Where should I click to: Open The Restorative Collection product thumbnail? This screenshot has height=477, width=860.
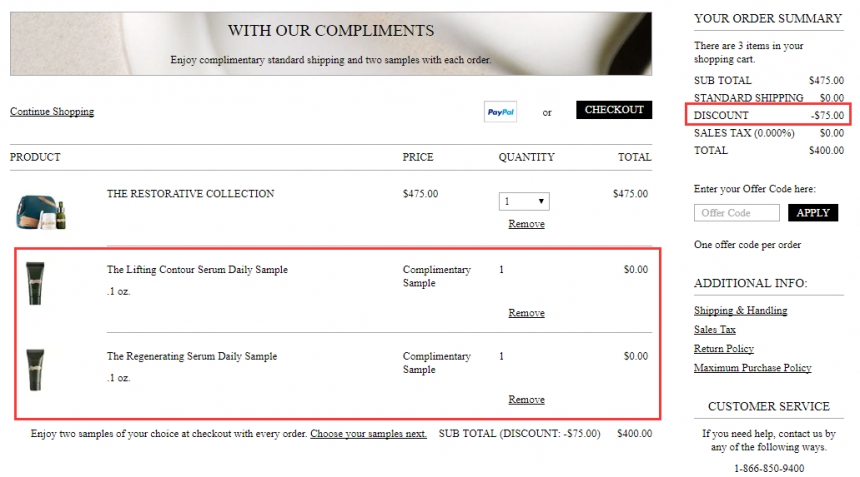coord(41,212)
